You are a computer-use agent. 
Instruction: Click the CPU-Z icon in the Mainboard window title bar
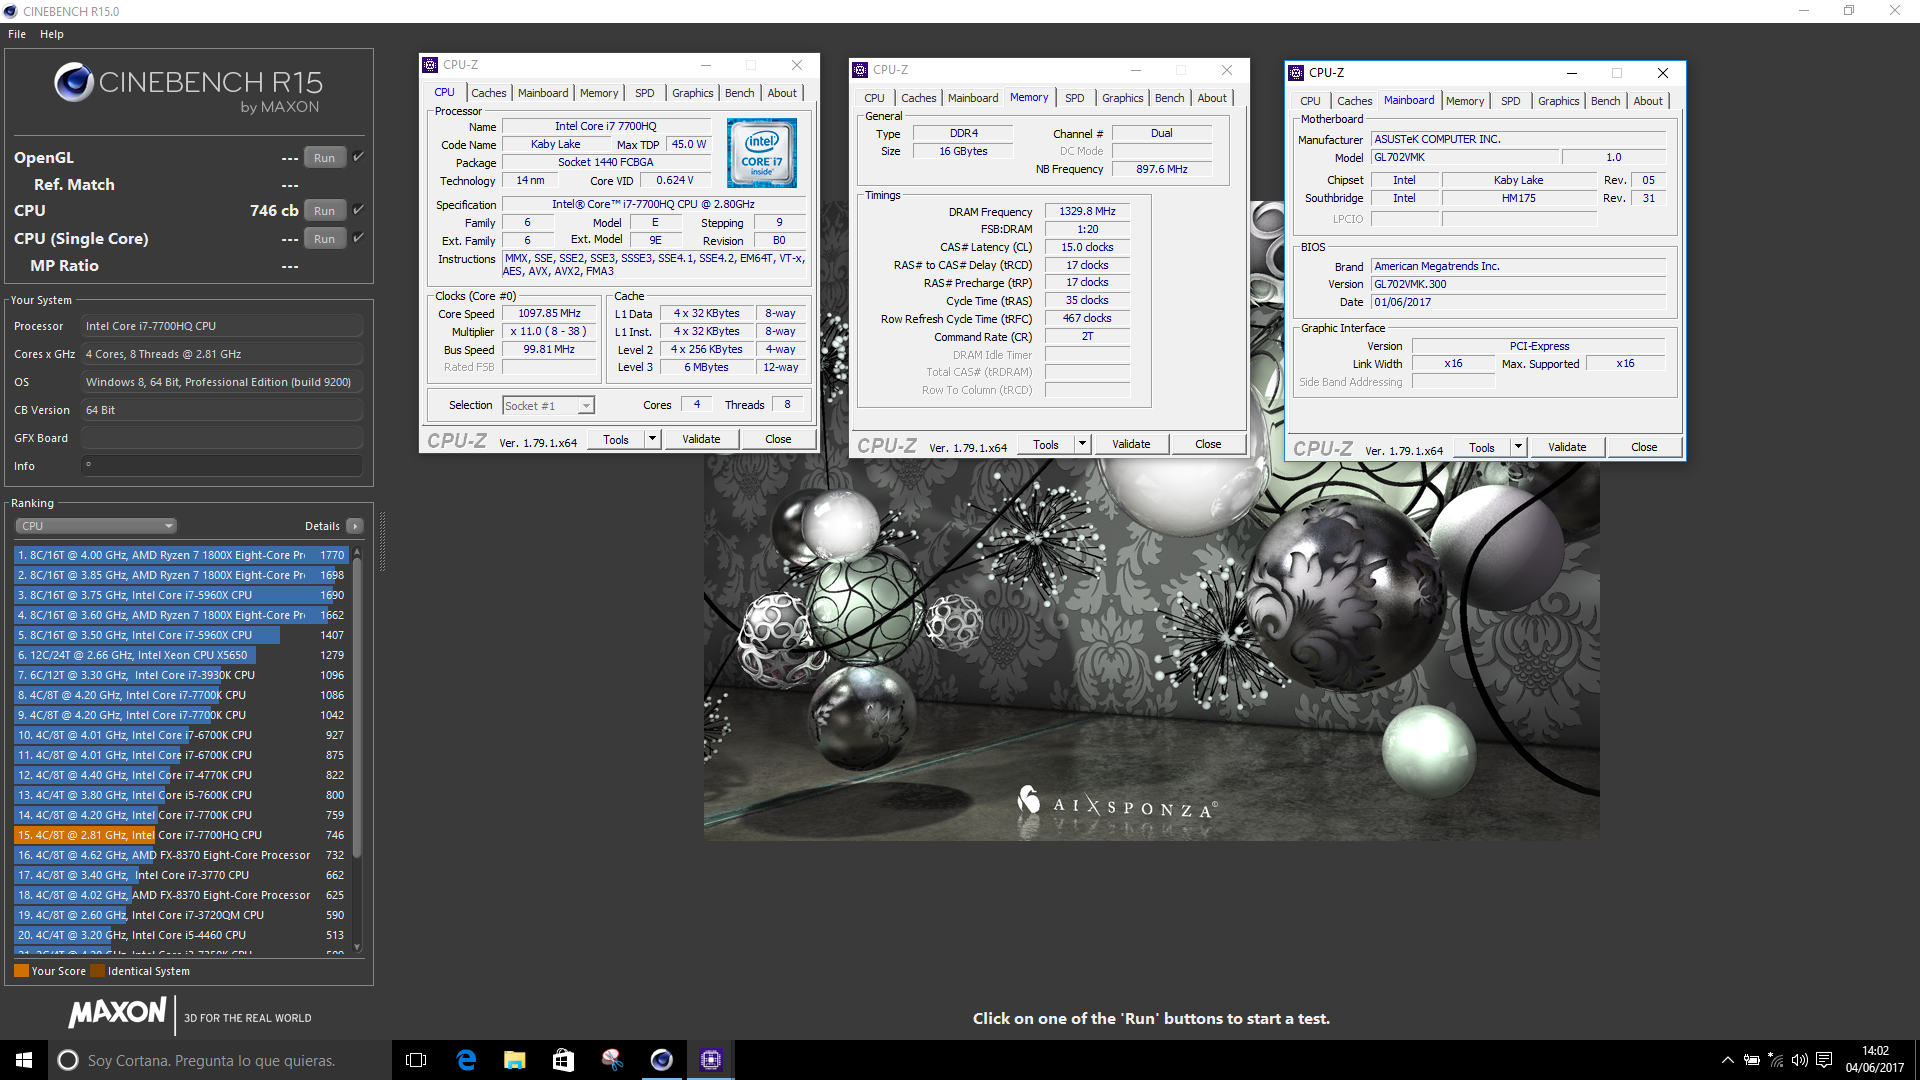[1296, 73]
